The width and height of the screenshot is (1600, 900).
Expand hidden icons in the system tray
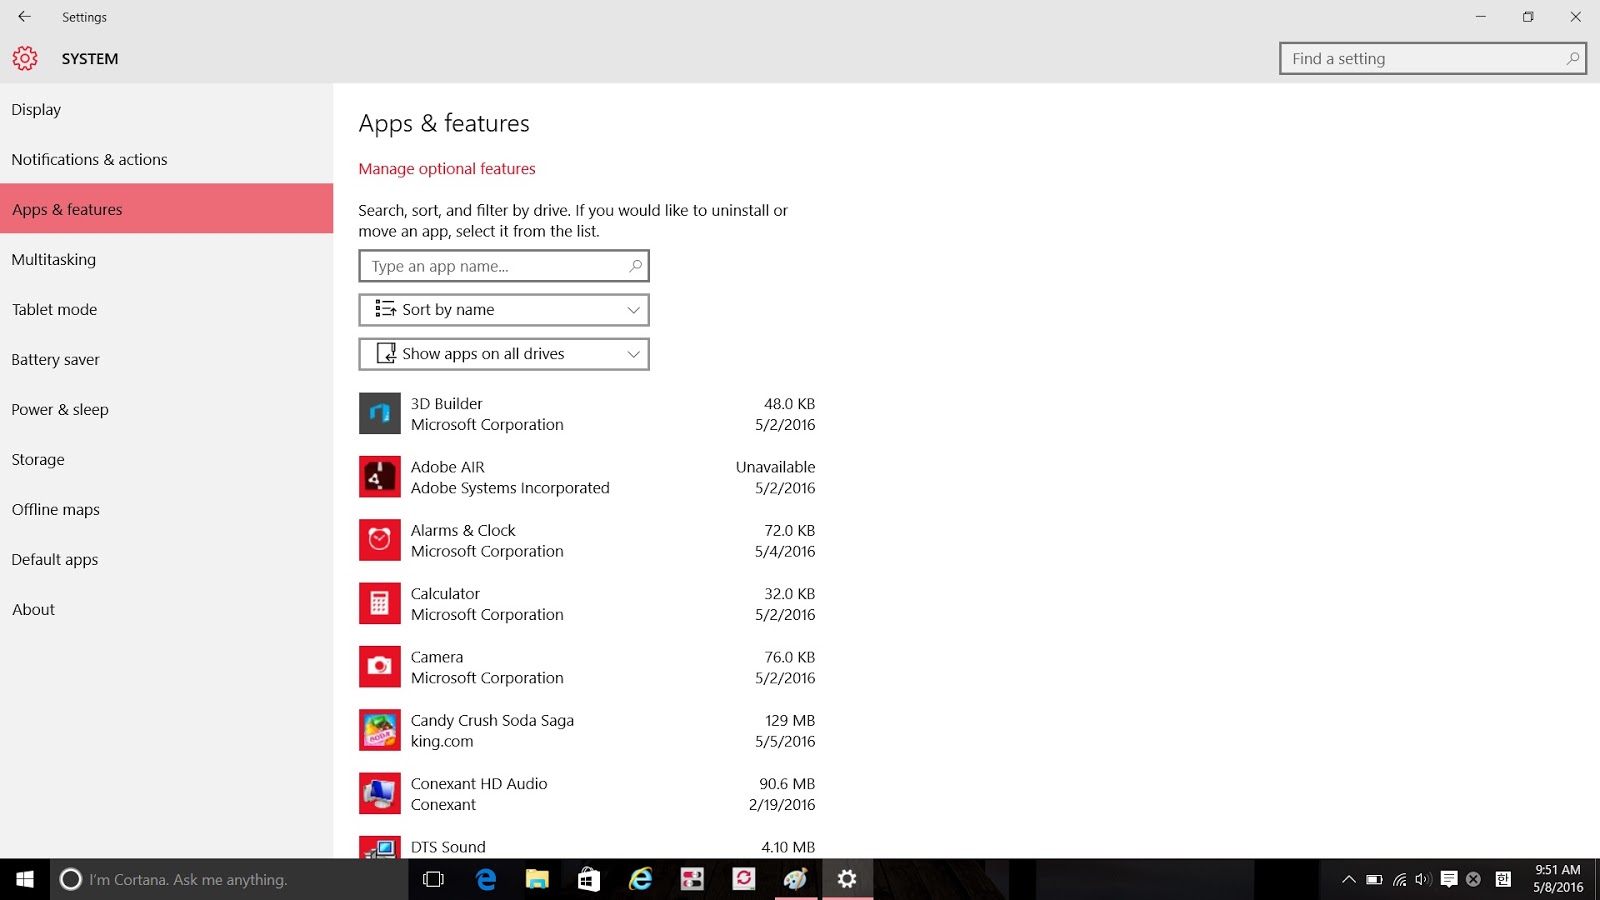coord(1348,879)
